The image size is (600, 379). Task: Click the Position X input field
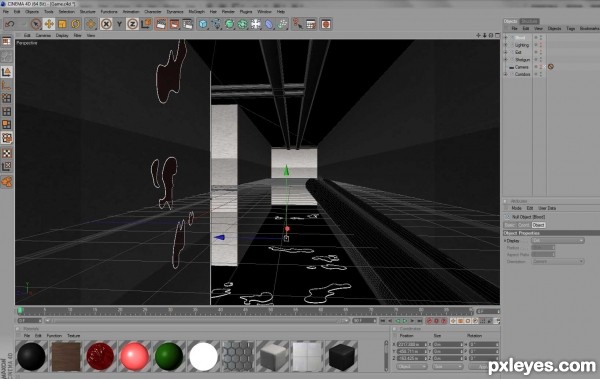click(x=412, y=344)
